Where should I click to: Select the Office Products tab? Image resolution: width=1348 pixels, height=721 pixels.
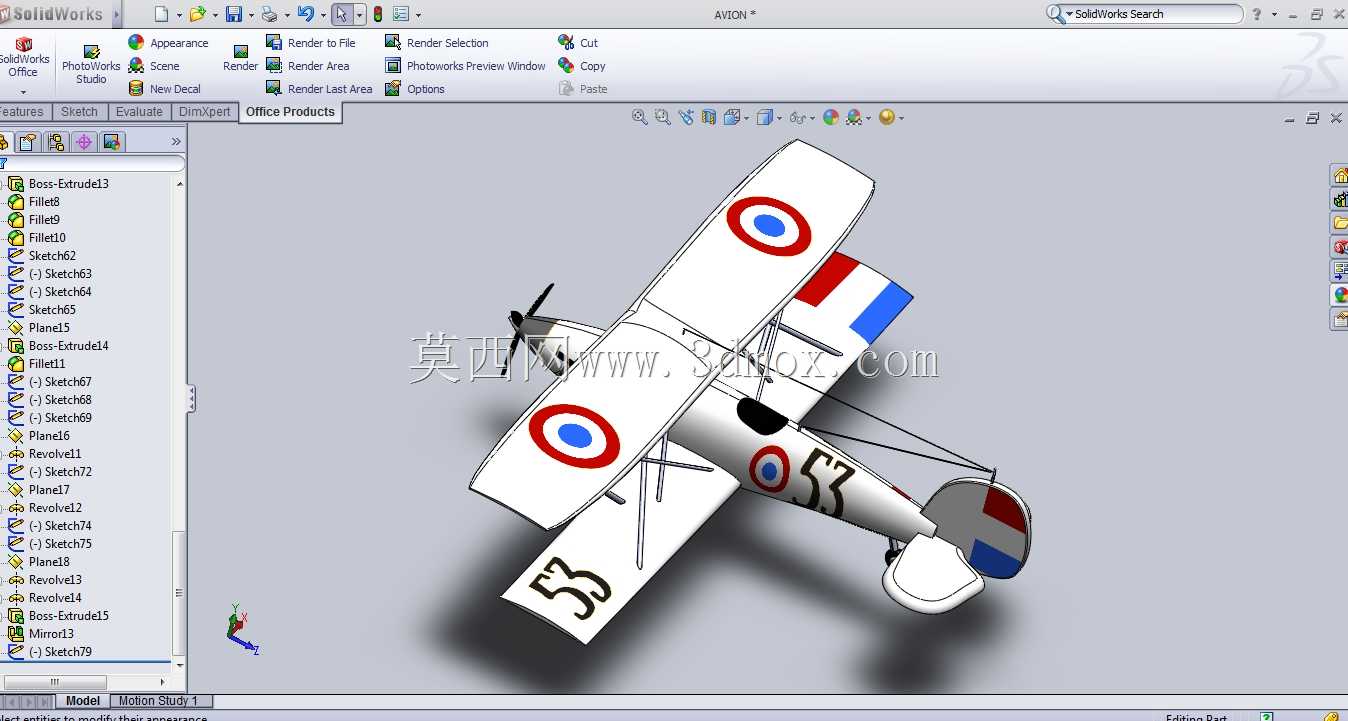pyautogui.click(x=290, y=112)
